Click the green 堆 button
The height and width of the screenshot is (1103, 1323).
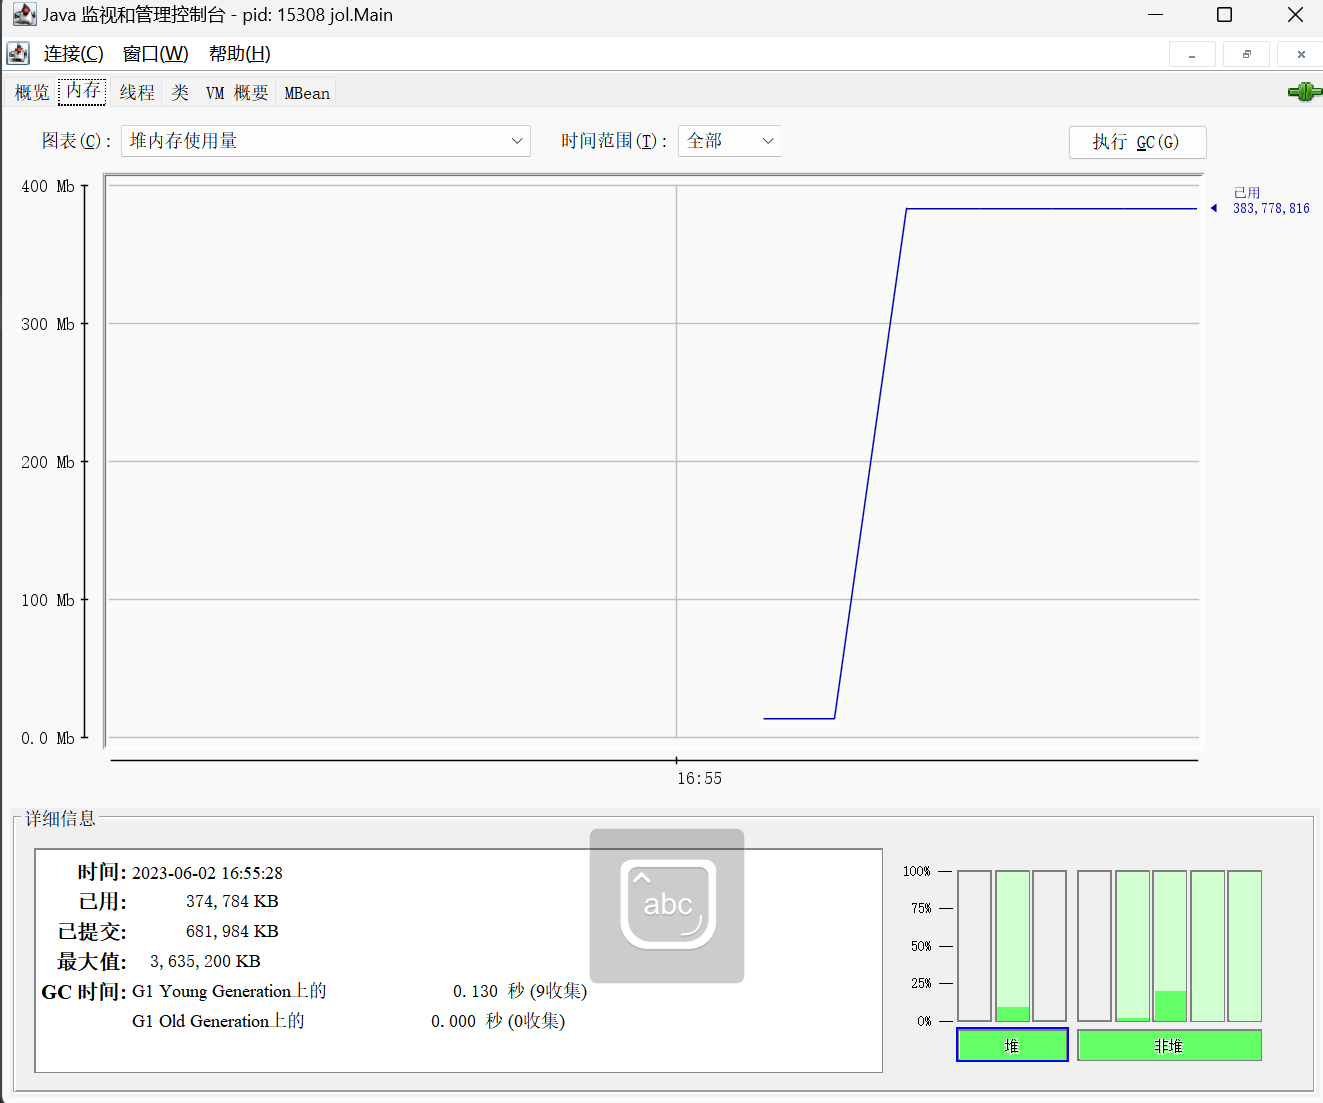click(x=1012, y=1045)
